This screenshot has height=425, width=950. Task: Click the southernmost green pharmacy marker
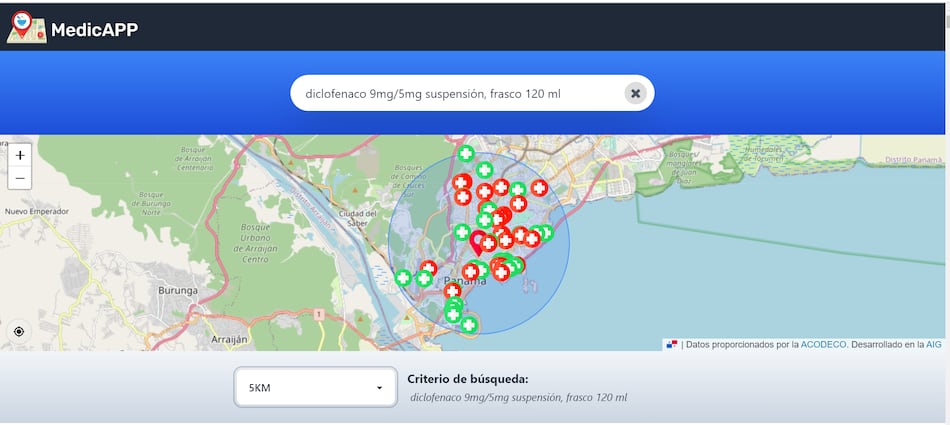click(468, 324)
